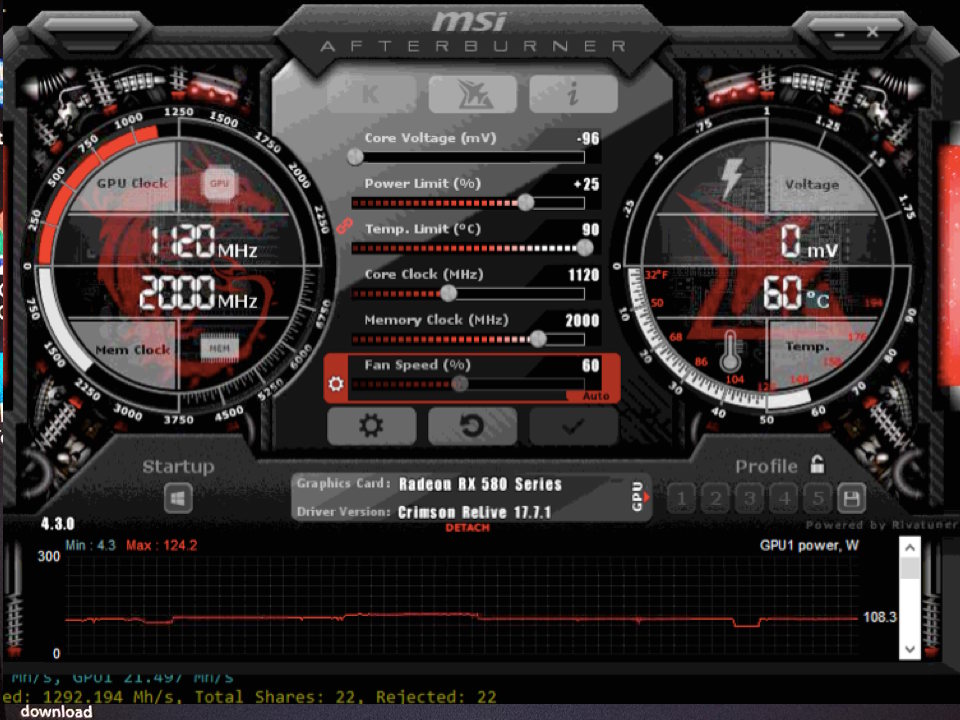Open Afterburner settings gear button
Image resolution: width=960 pixels, height=720 pixels.
tap(371, 426)
